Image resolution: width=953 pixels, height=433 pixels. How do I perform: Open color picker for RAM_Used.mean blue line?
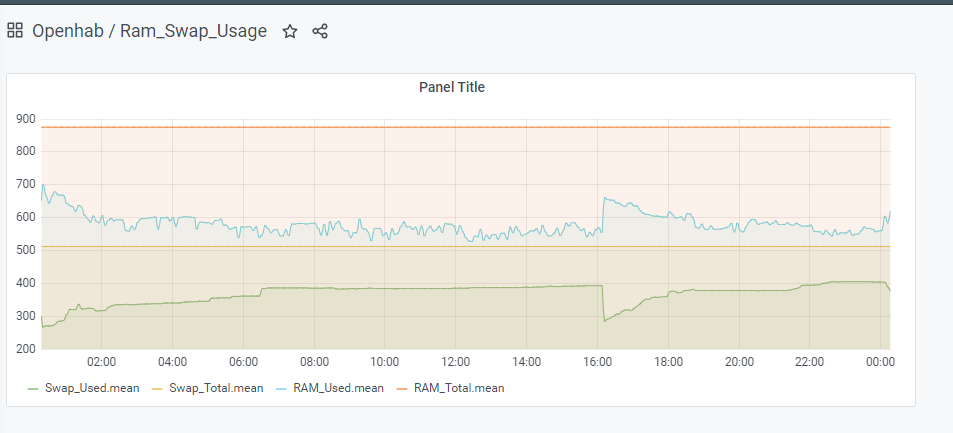283,388
